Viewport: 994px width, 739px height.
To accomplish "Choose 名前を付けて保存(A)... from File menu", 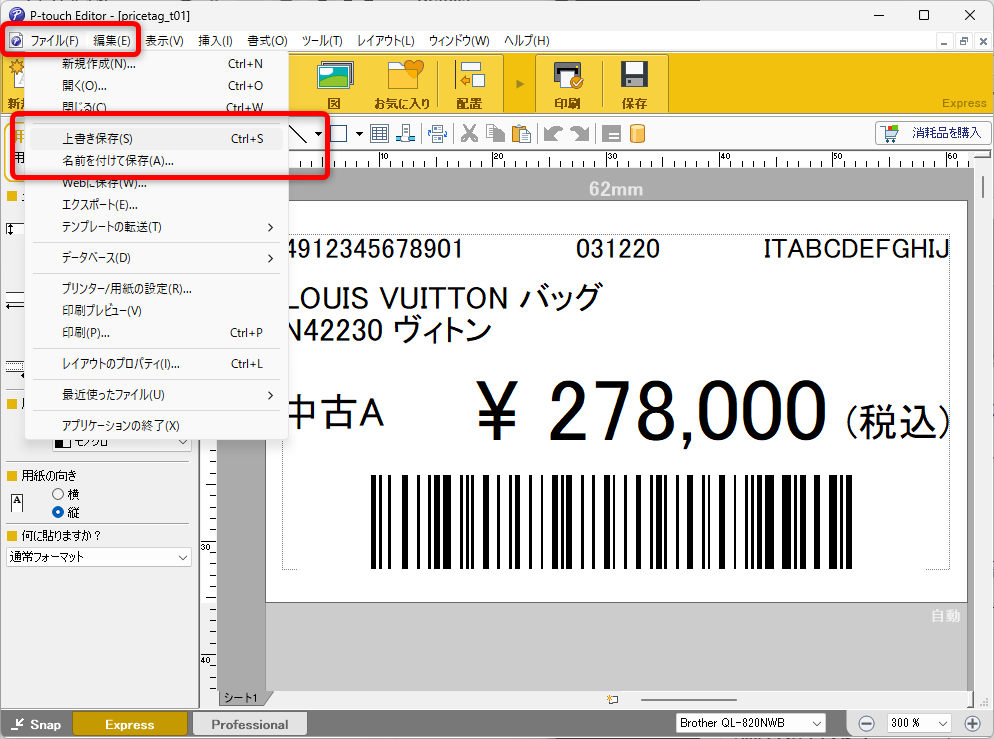I will [x=118, y=160].
